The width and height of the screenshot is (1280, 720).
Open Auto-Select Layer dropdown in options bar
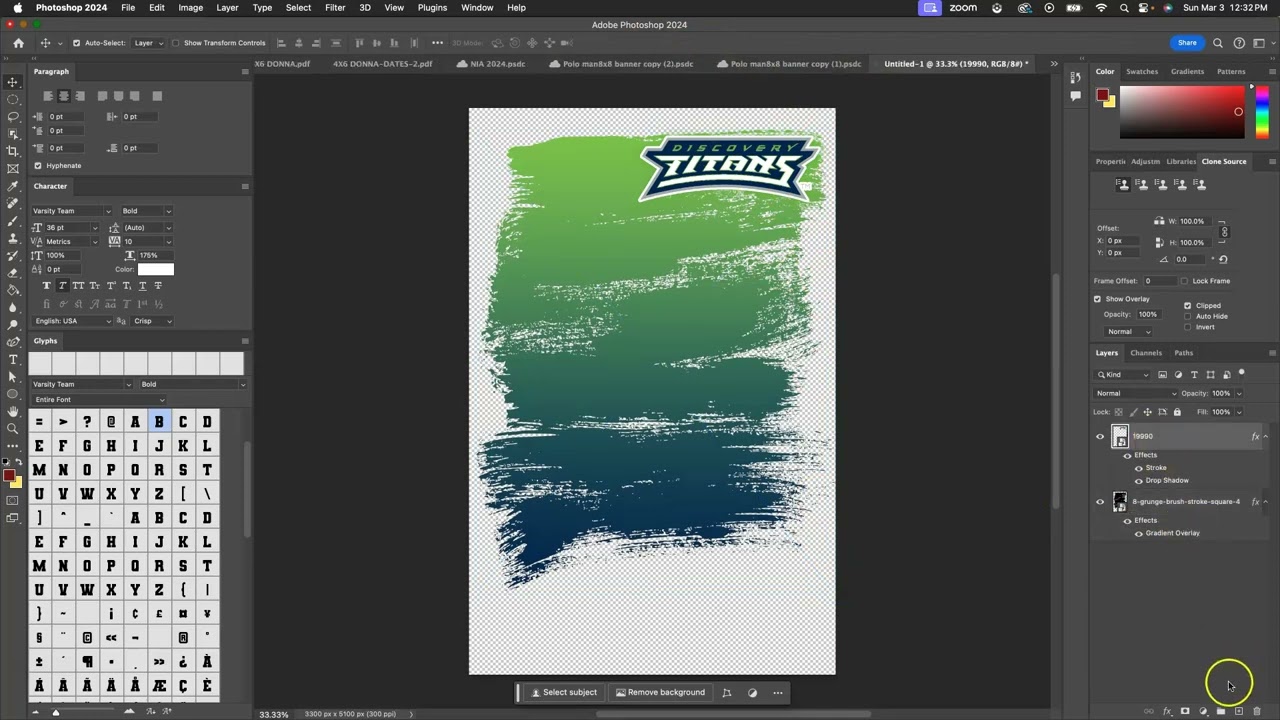148,43
